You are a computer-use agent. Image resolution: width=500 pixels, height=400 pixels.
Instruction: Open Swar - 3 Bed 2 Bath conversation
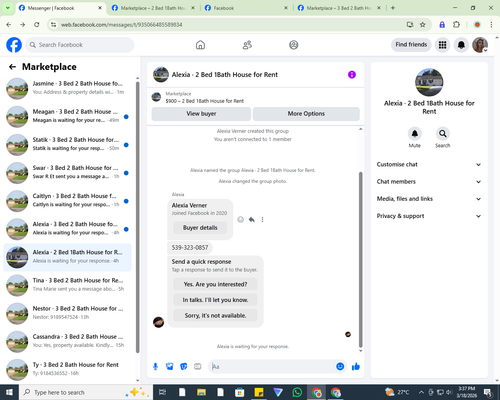(67, 173)
